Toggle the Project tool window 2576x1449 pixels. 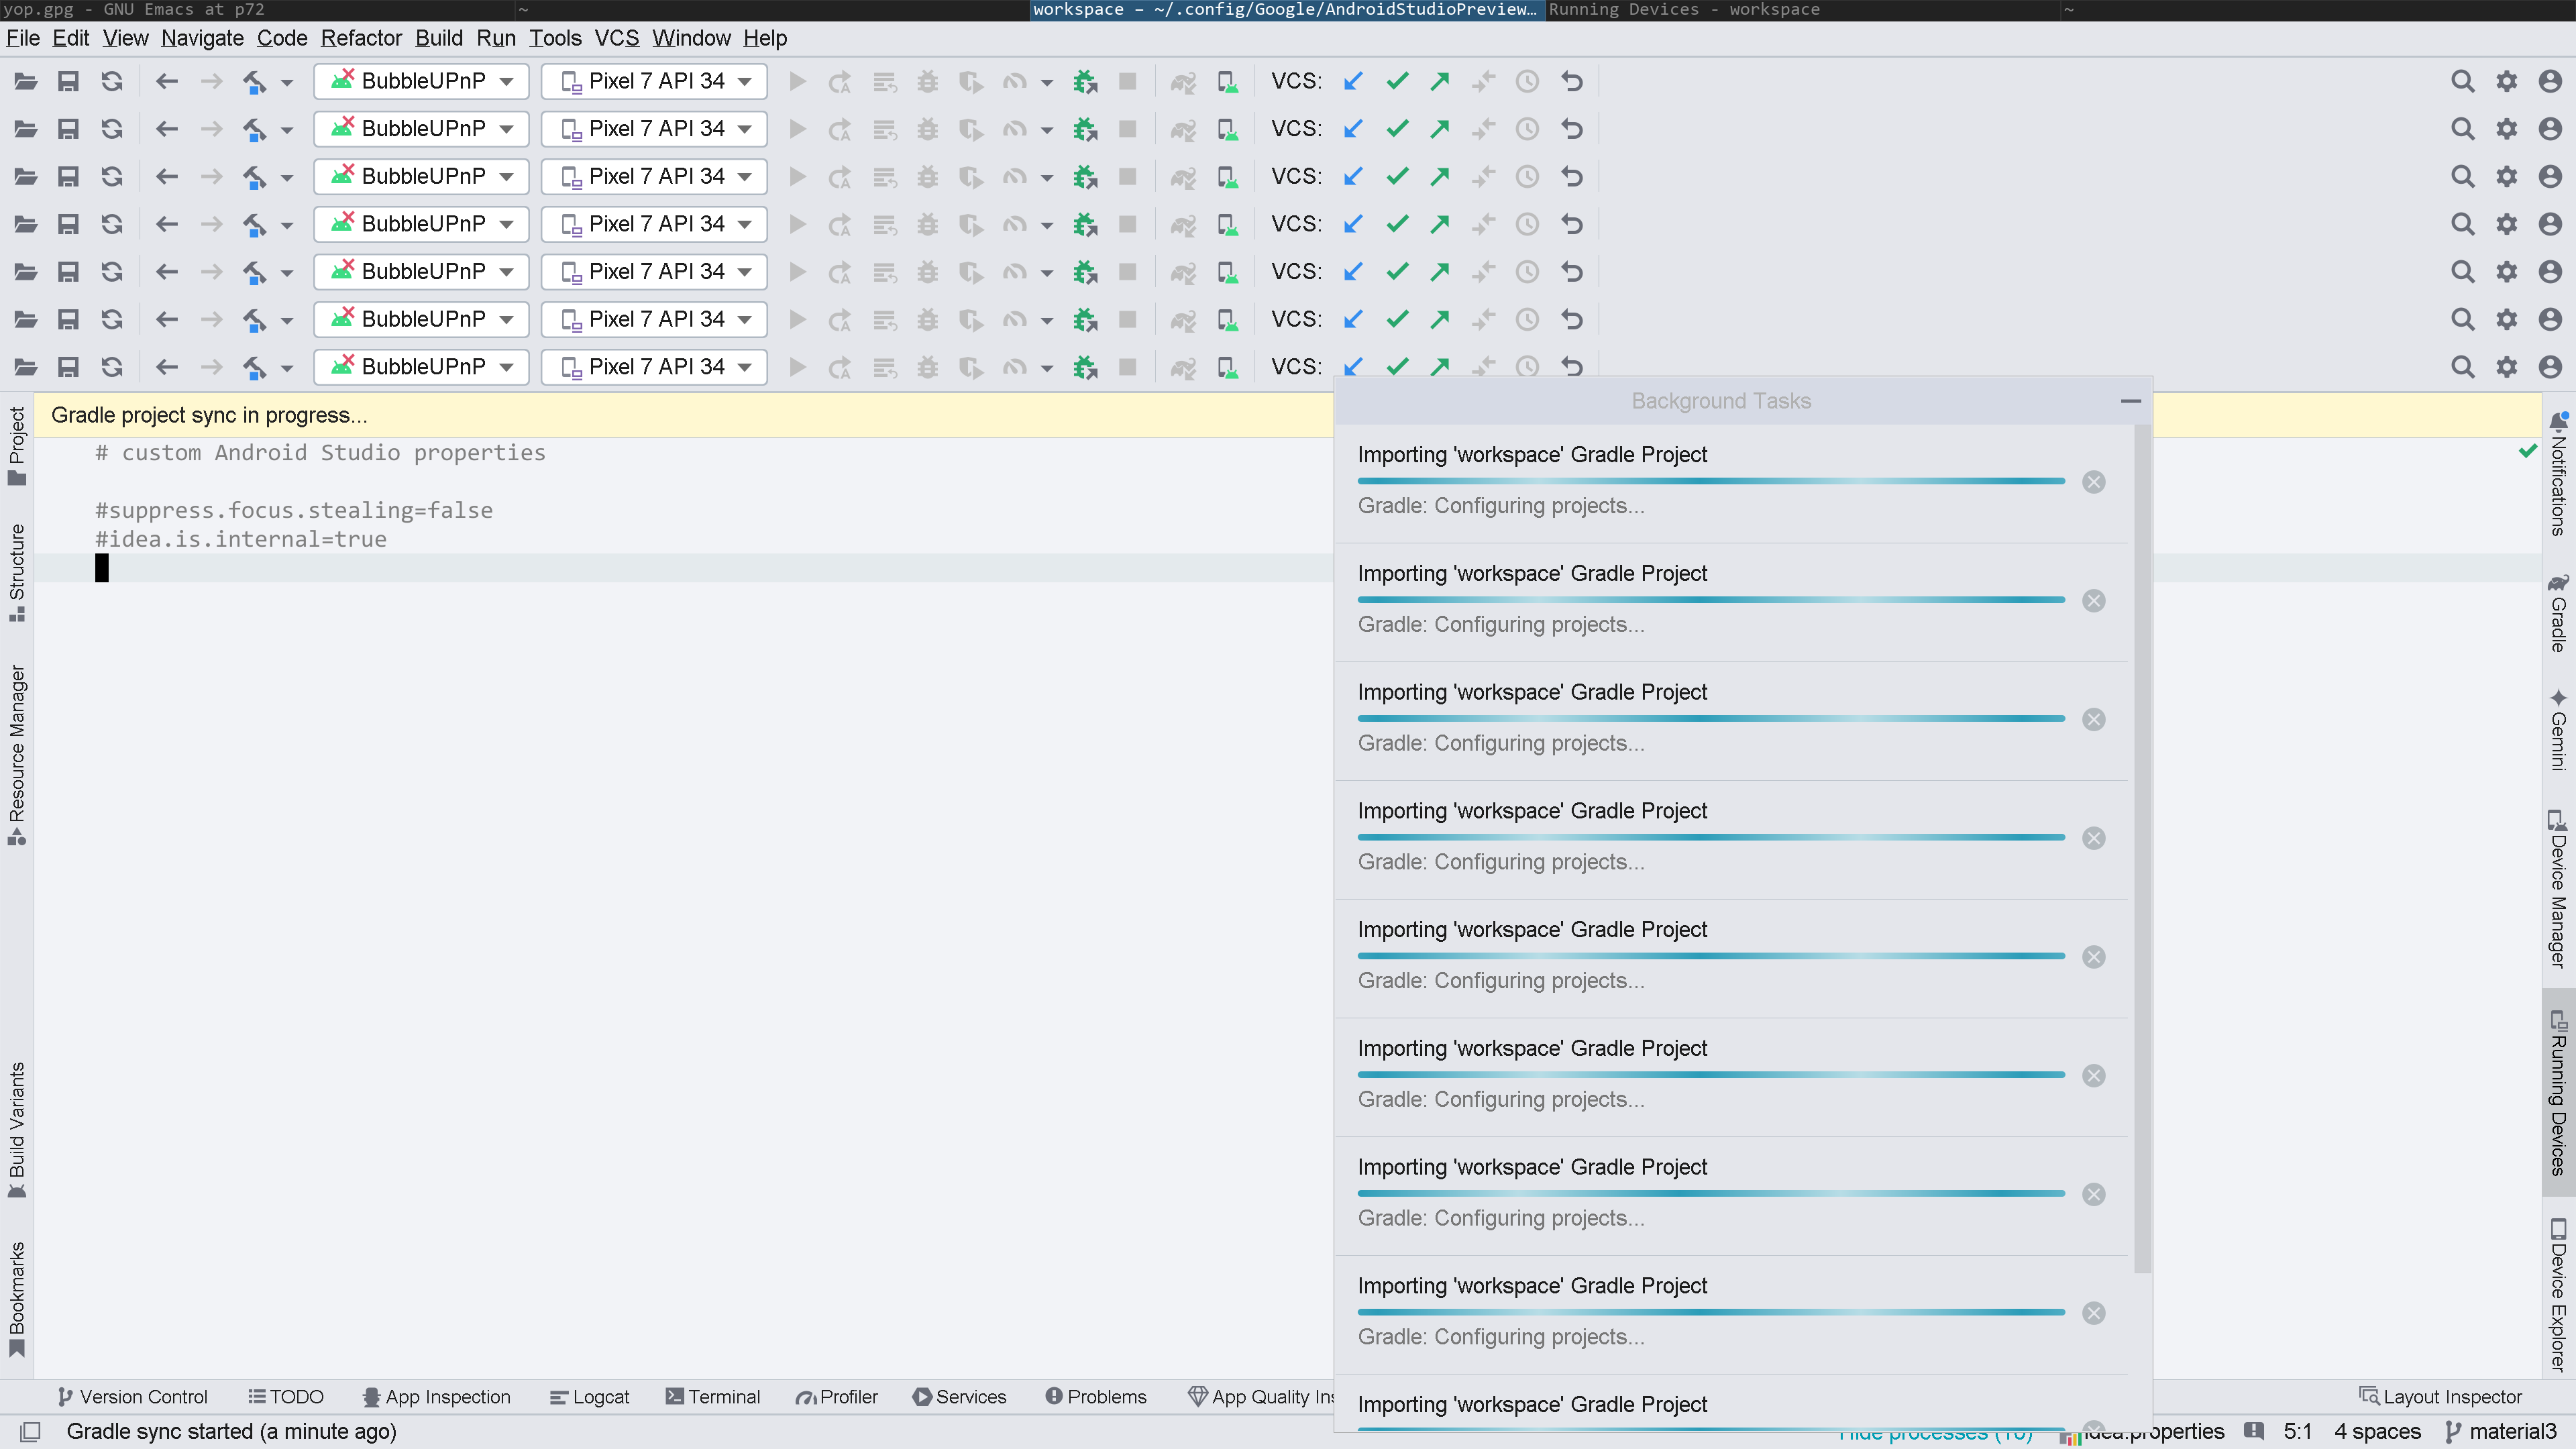[x=17, y=446]
